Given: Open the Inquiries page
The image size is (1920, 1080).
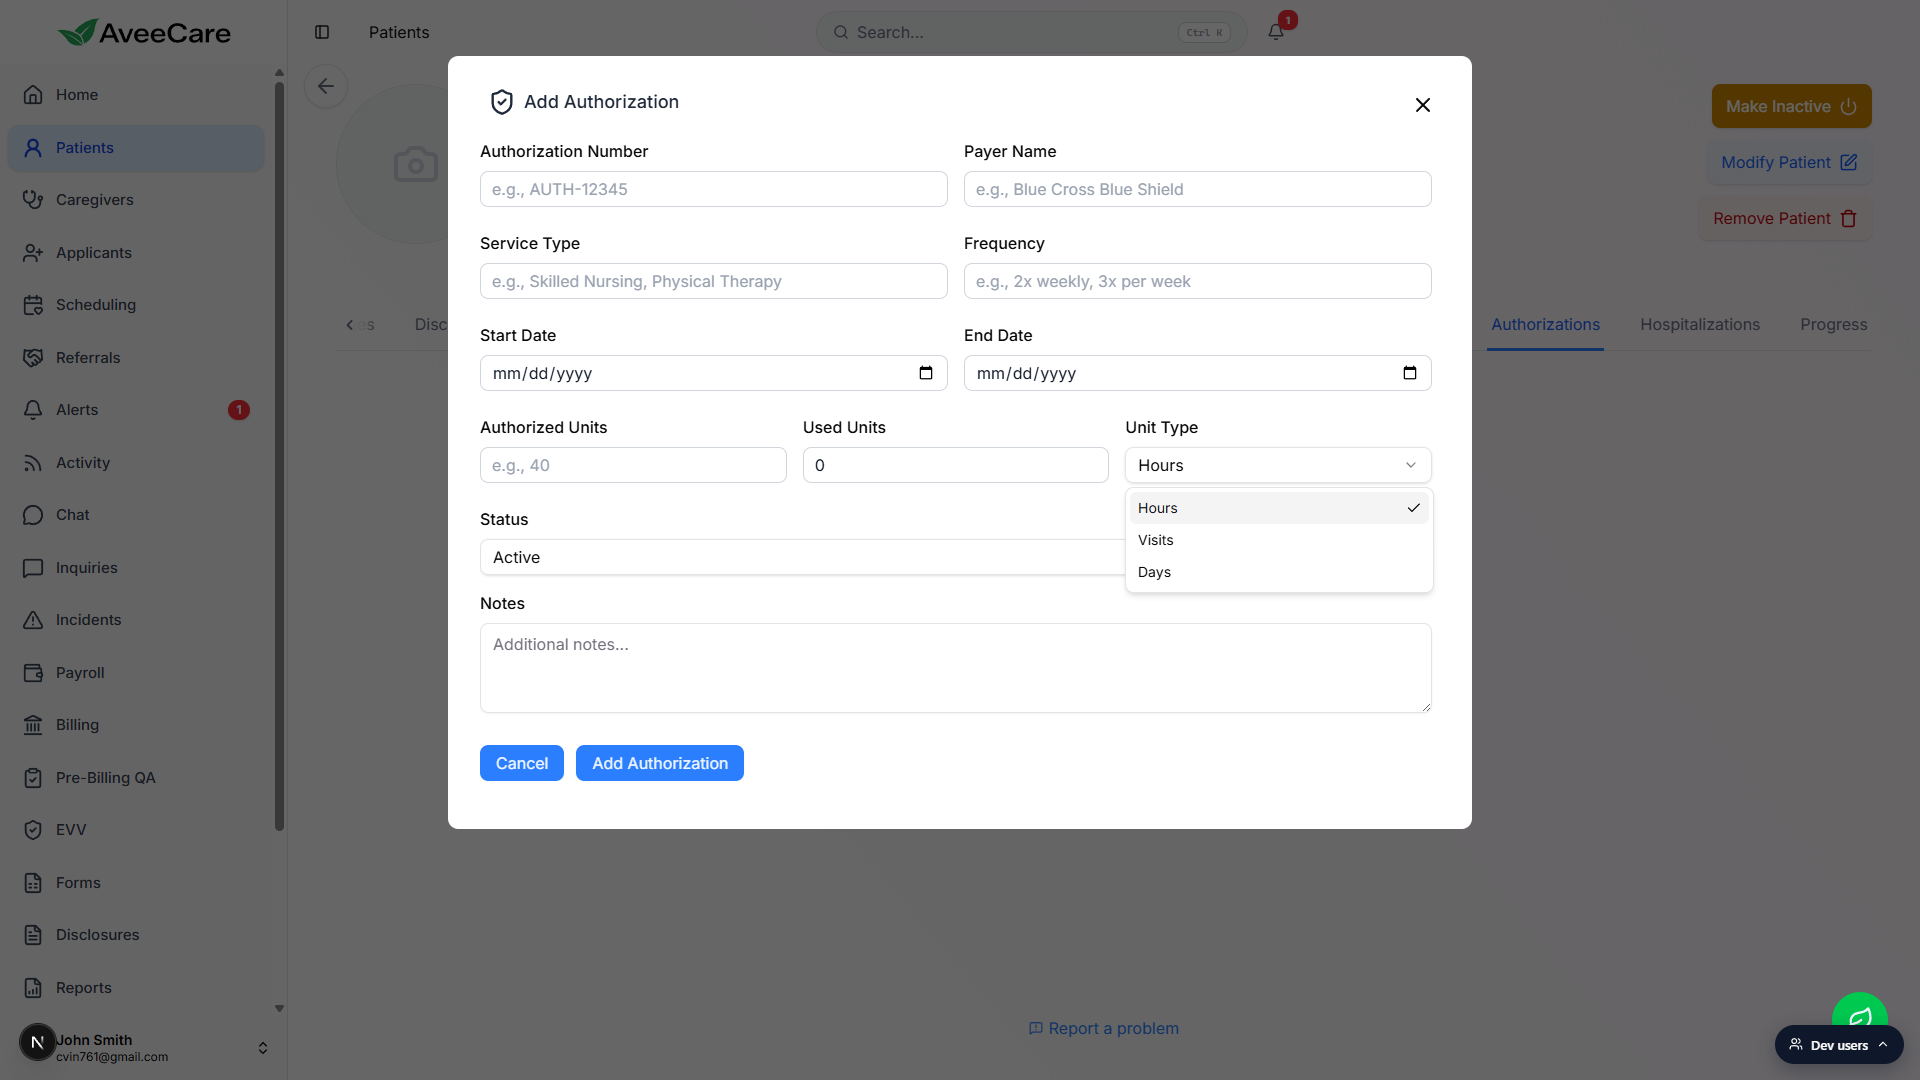Looking at the screenshot, I should [x=136, y=568].
